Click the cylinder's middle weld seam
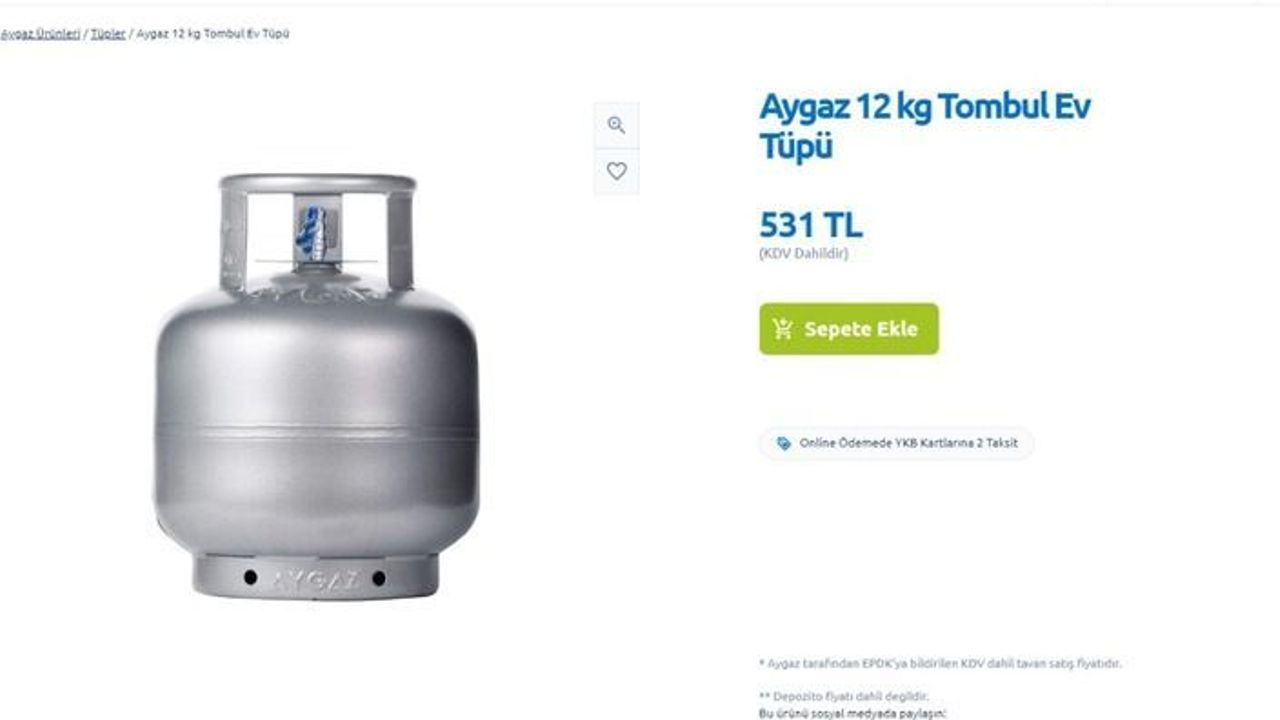1280x720 pixels. (x=316, y=430)
